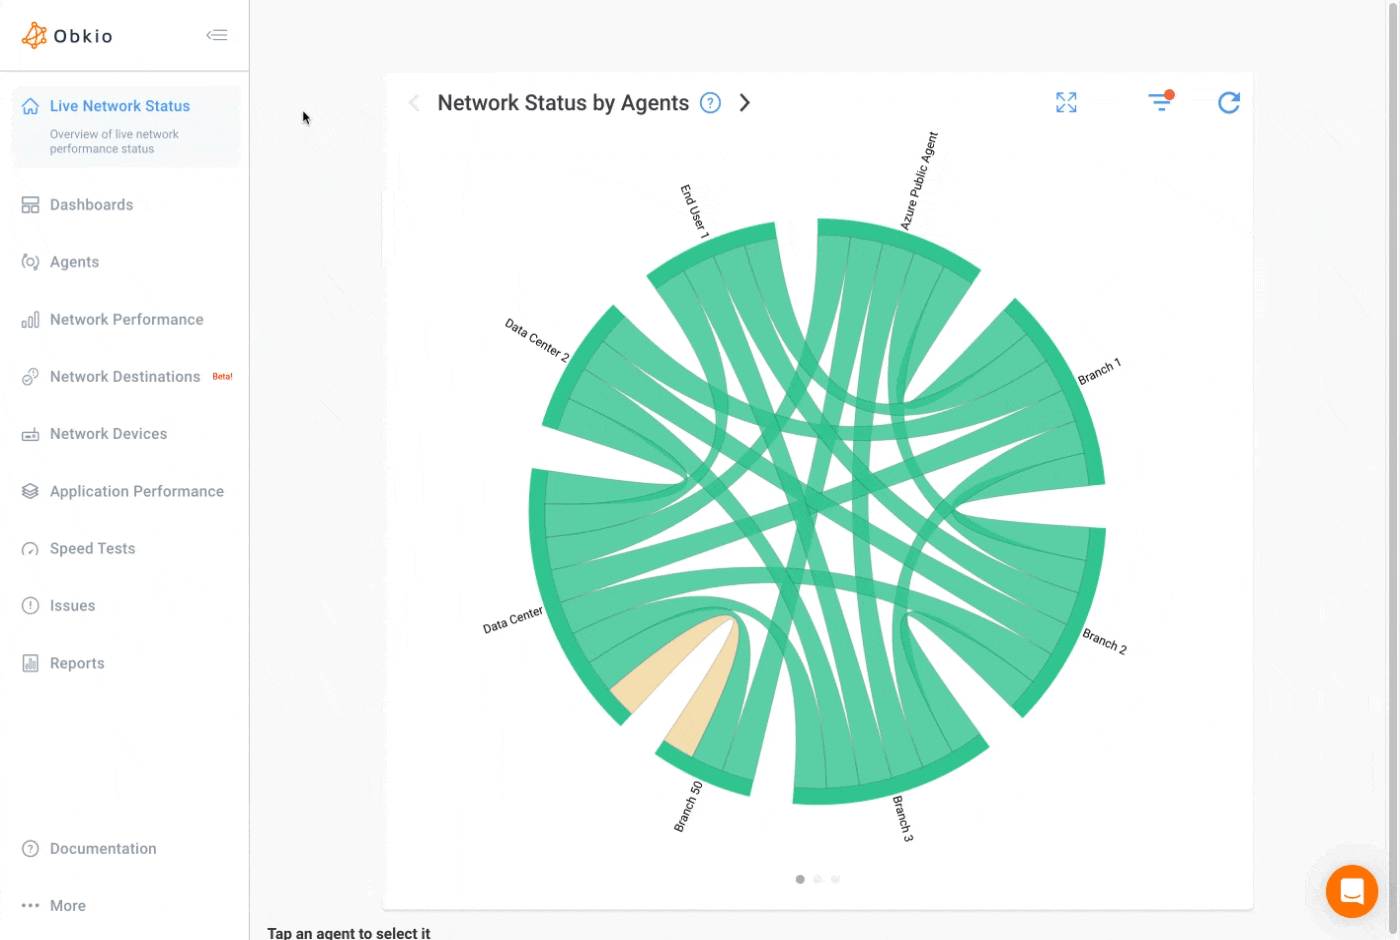Expand the chart to fullscreen view
The height and width of the screenshot is (940, 1400).
pos(1065,102)
